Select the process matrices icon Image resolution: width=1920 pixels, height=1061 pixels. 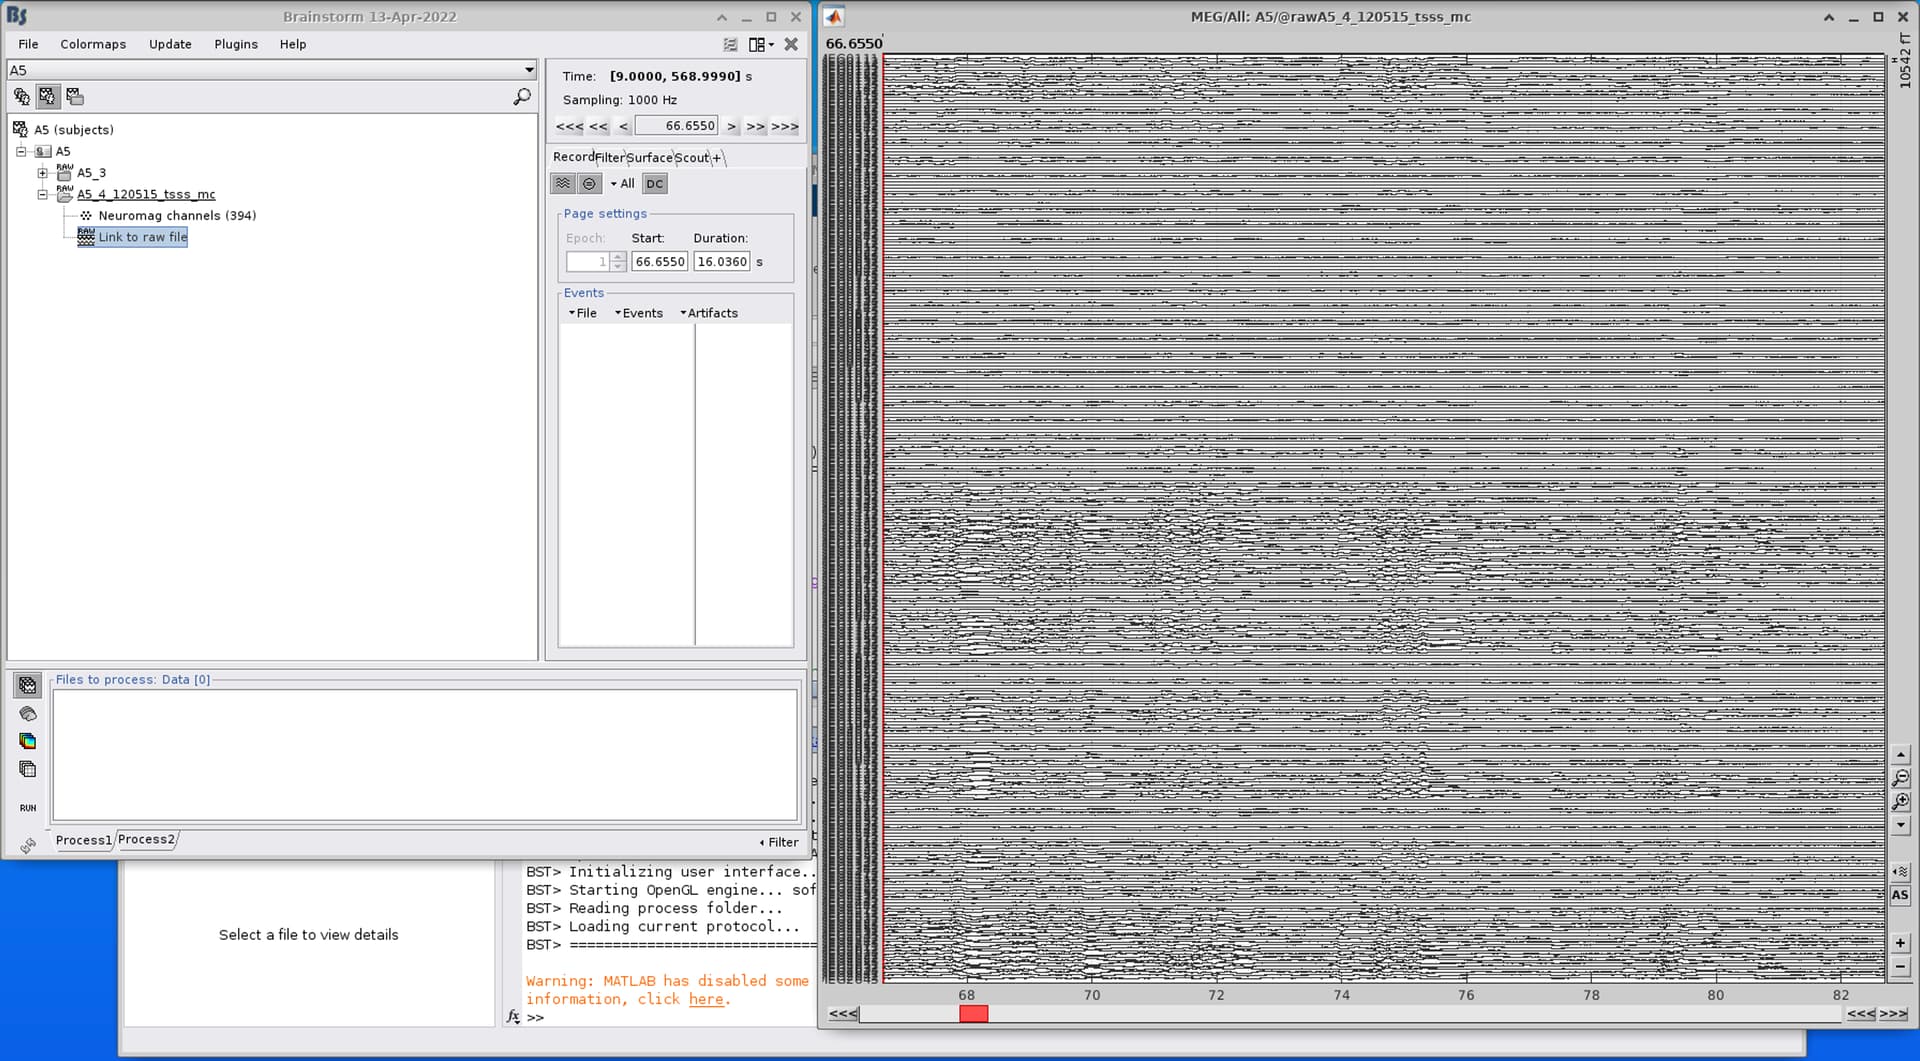click(27, 769)
